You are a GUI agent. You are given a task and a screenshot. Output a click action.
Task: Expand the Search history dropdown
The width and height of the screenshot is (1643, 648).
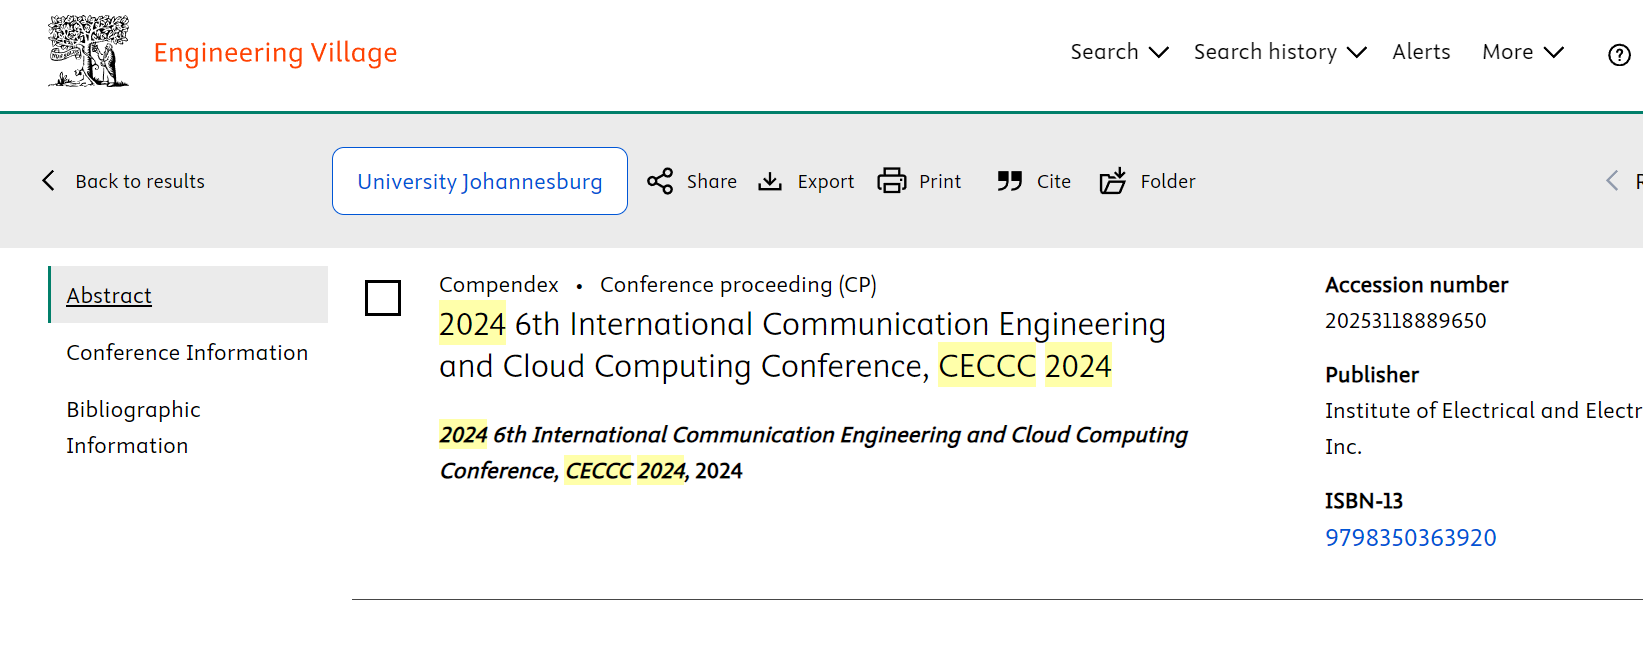tap(1279, 52)
